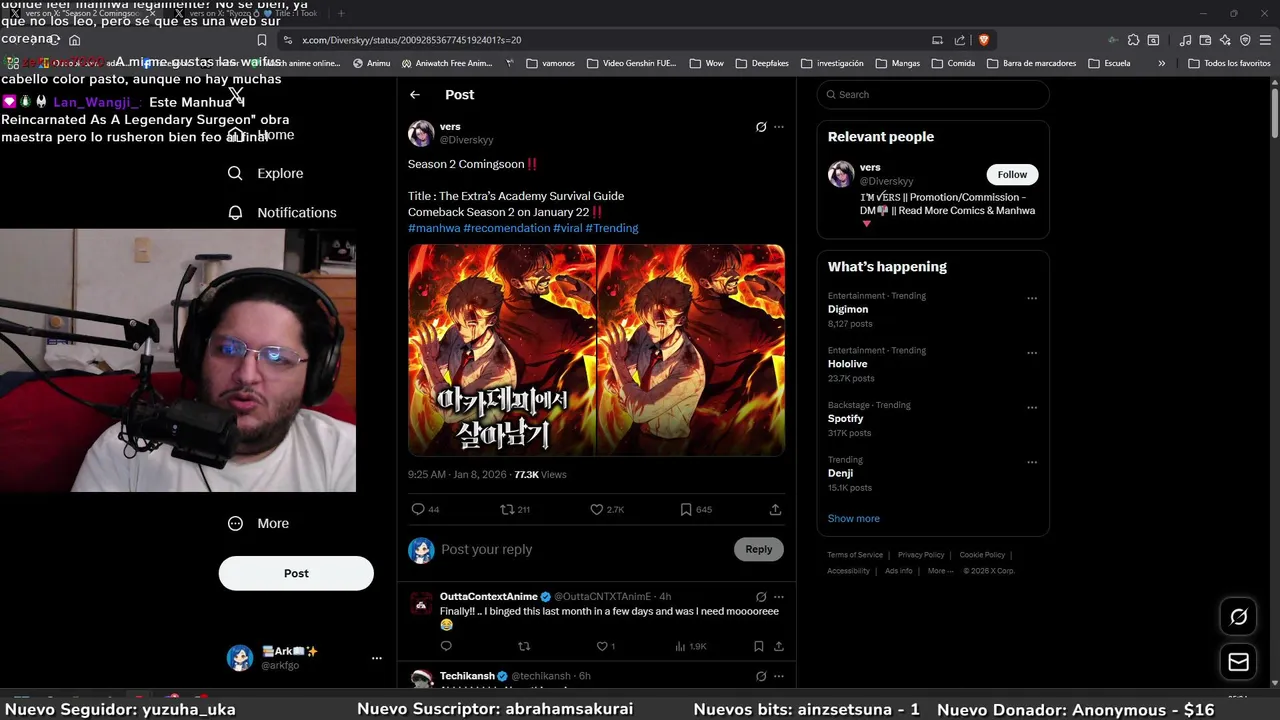
Task: Open more options on vers' post
Action: pos(779,127)
